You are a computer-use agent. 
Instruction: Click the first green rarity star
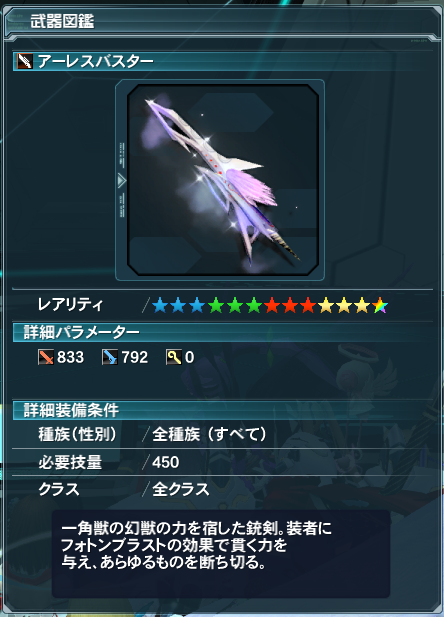(x=216, y=305)
